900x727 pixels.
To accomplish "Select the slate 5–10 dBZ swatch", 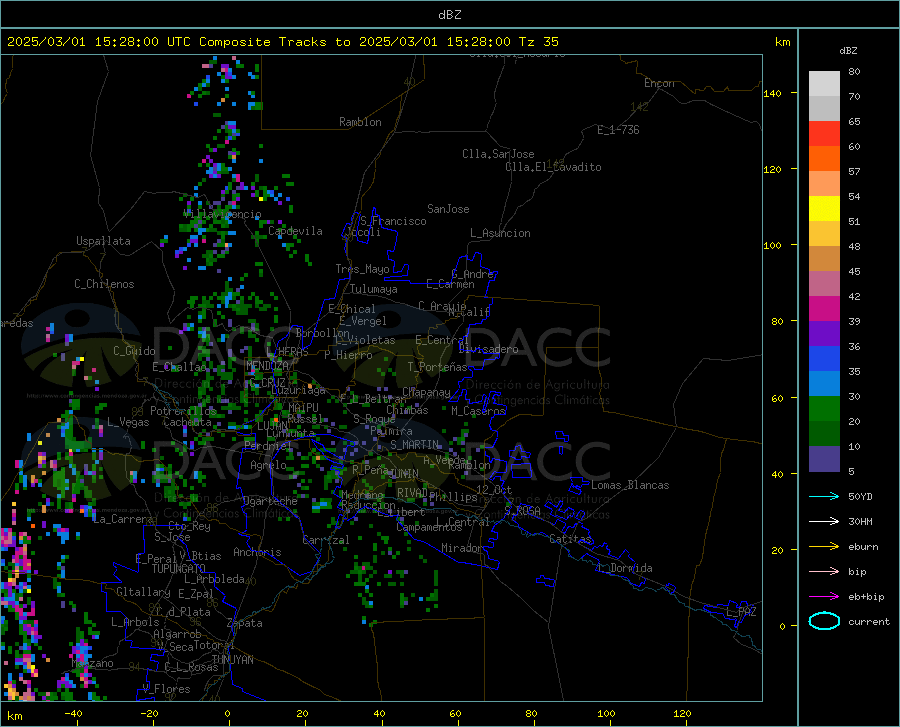I will point(824,459).
